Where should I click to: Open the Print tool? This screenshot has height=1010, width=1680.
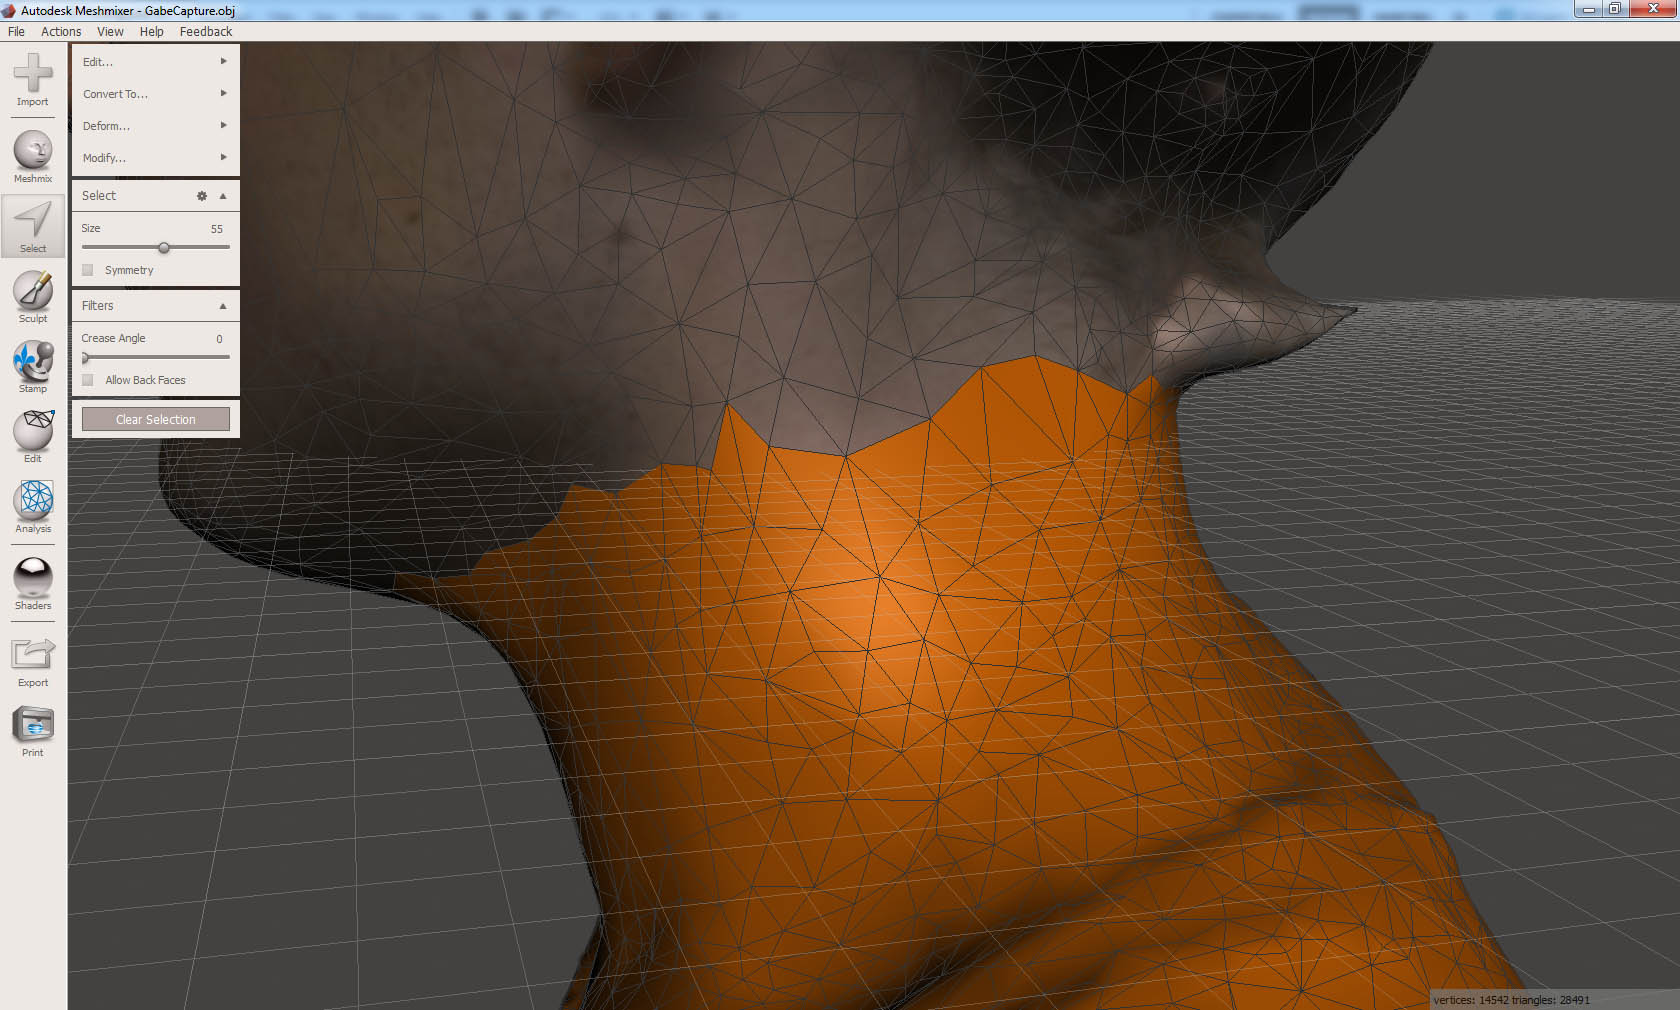point(33,730)
